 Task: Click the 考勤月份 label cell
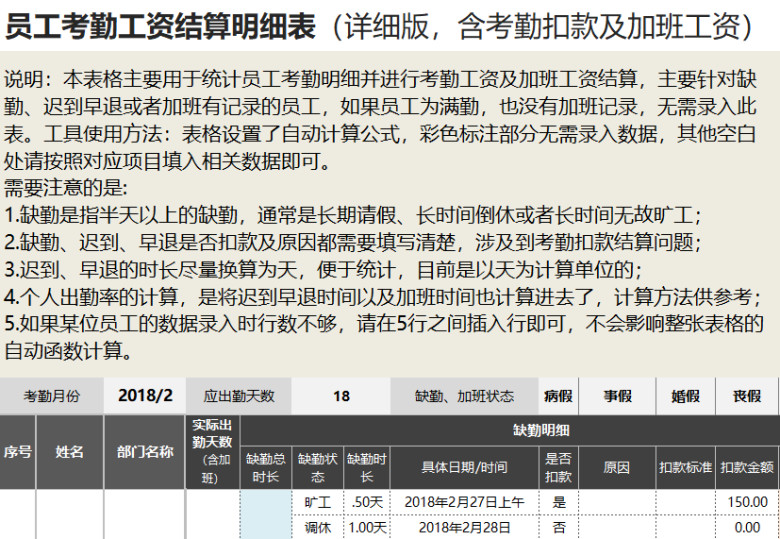point(52,396)
